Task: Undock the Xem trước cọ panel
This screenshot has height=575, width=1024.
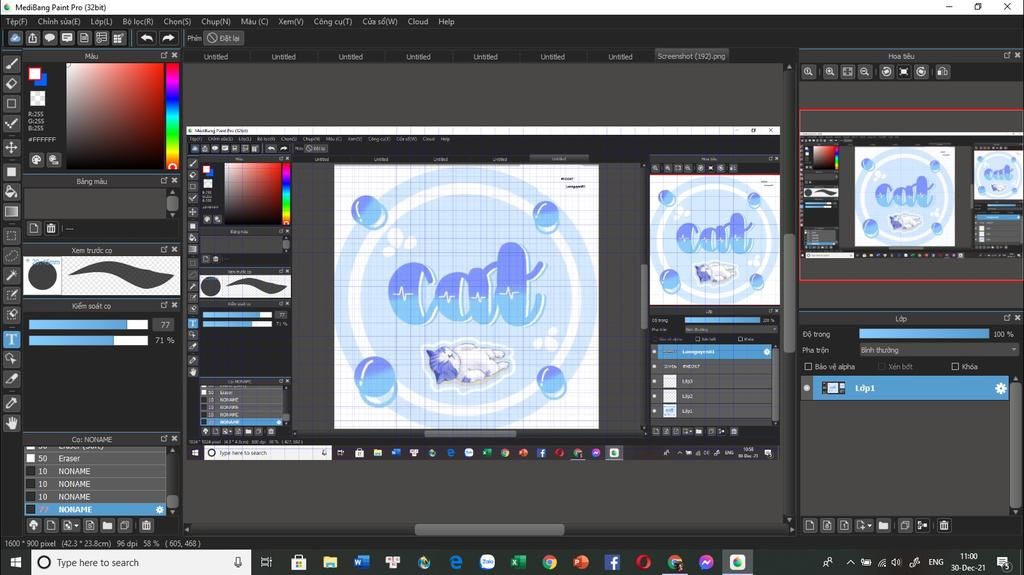Action: coord(164,250)
